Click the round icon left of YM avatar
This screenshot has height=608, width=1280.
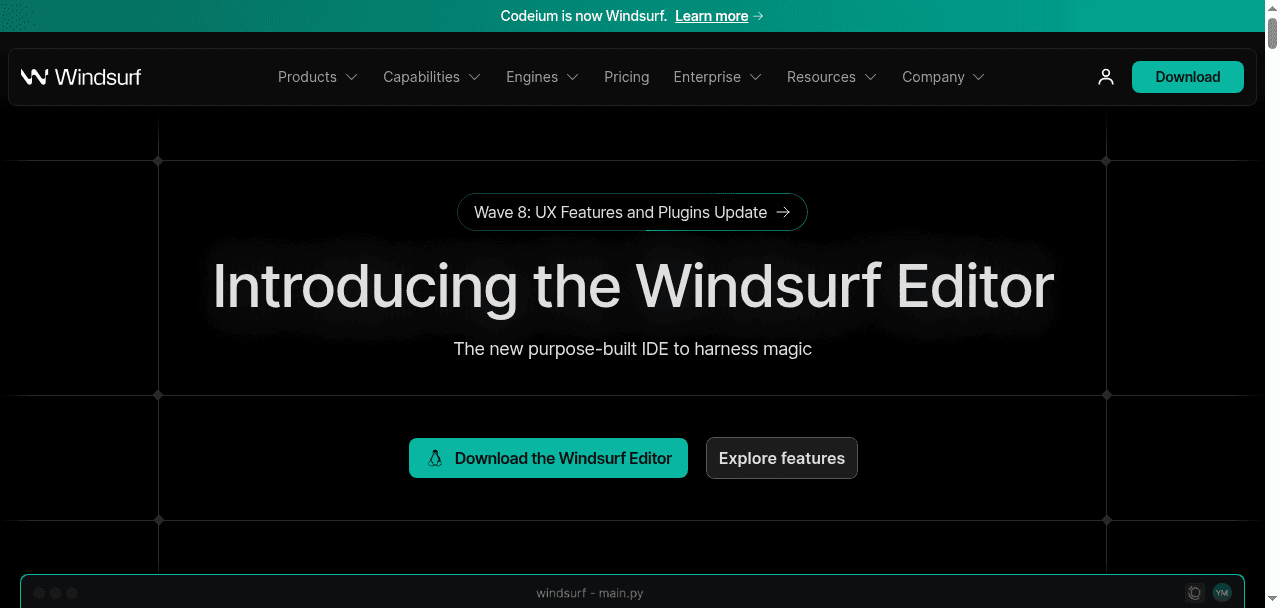(1194, 593)
